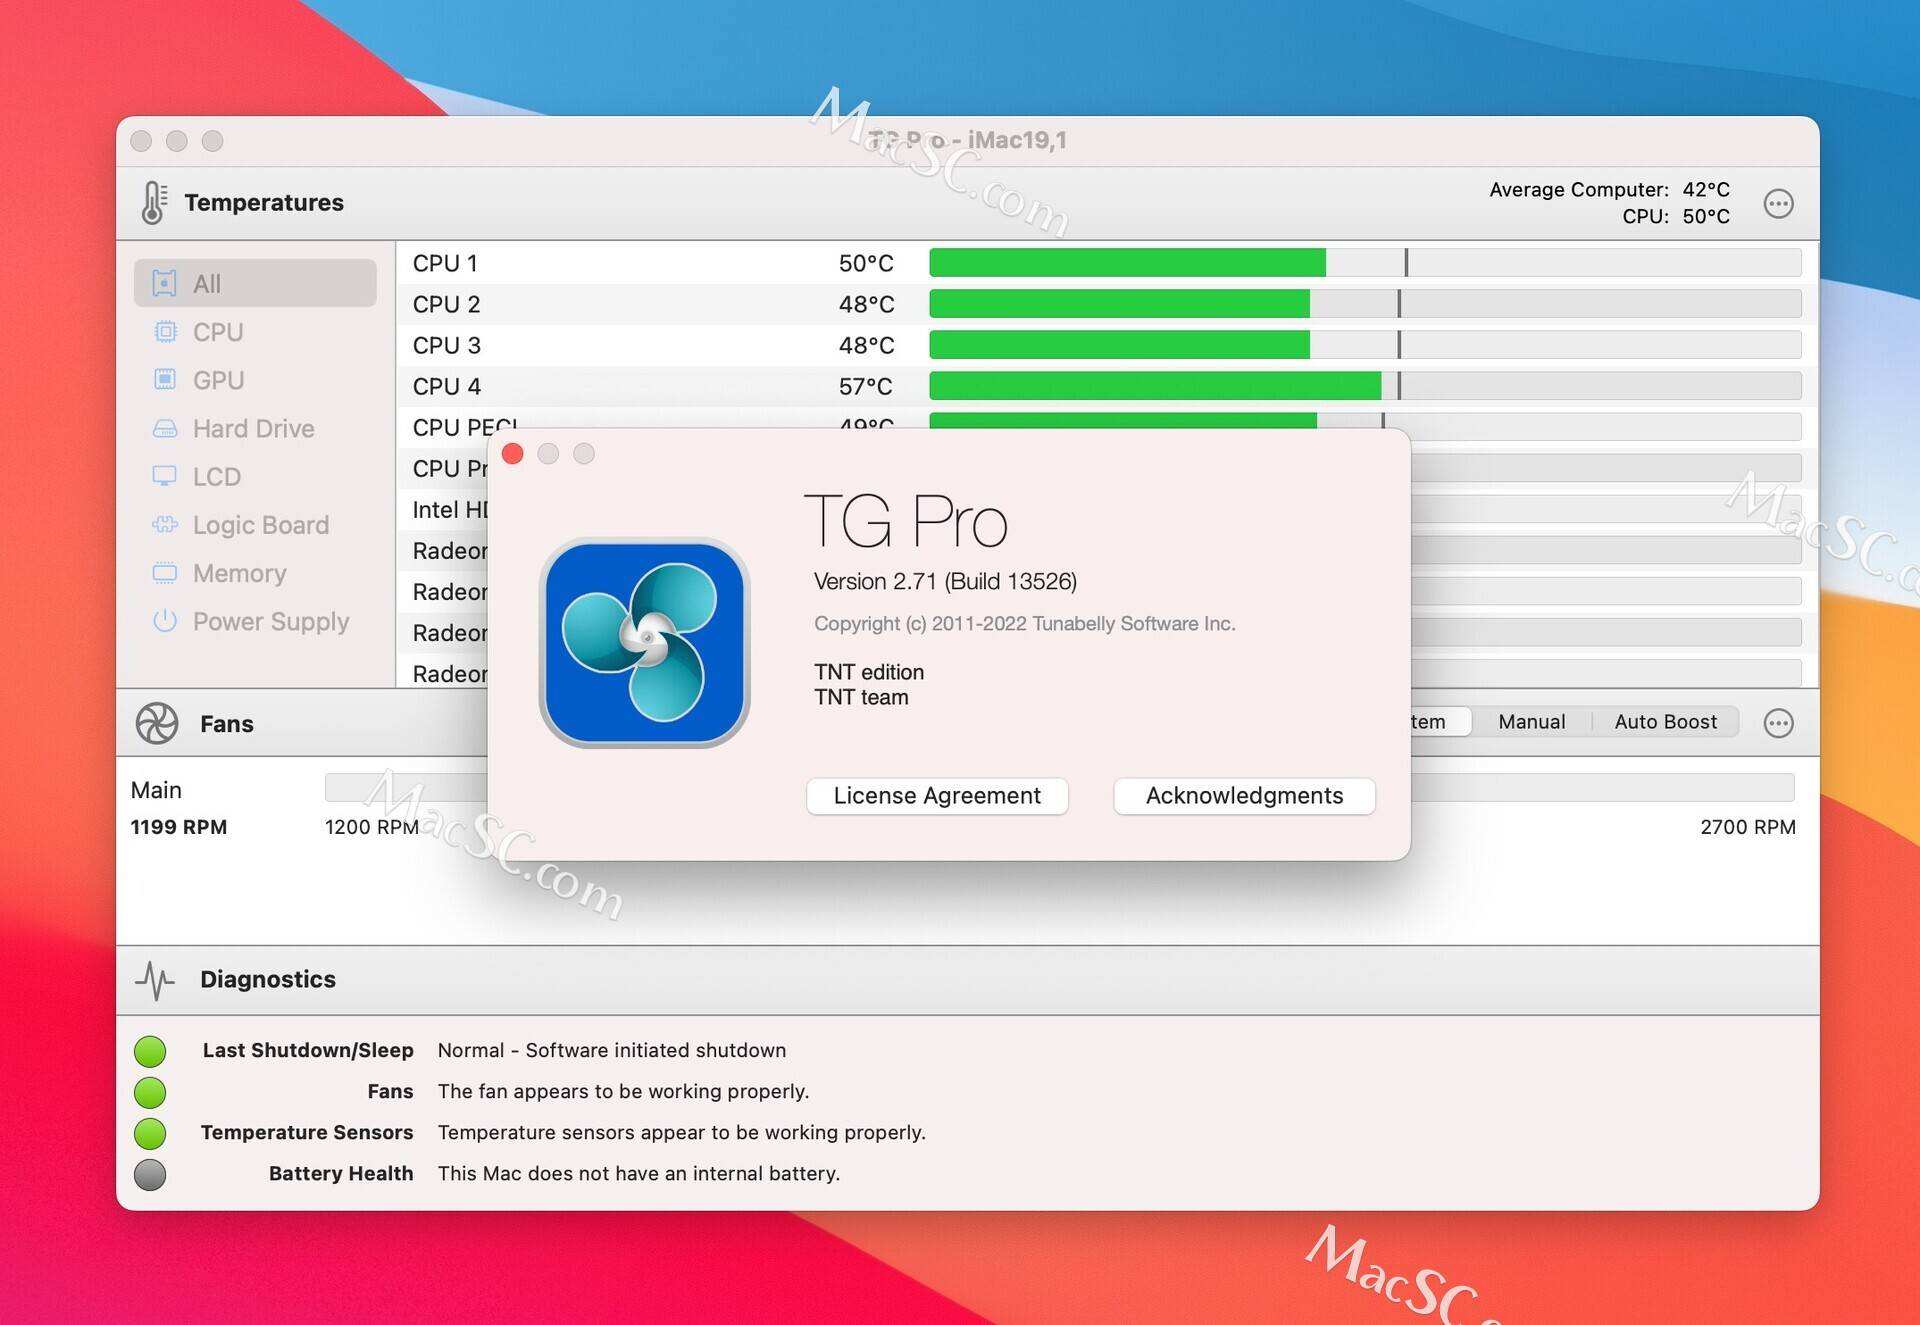Open the Acknowledgments
This screenshot has width=1920, height=1325.
coord(1245,796)
